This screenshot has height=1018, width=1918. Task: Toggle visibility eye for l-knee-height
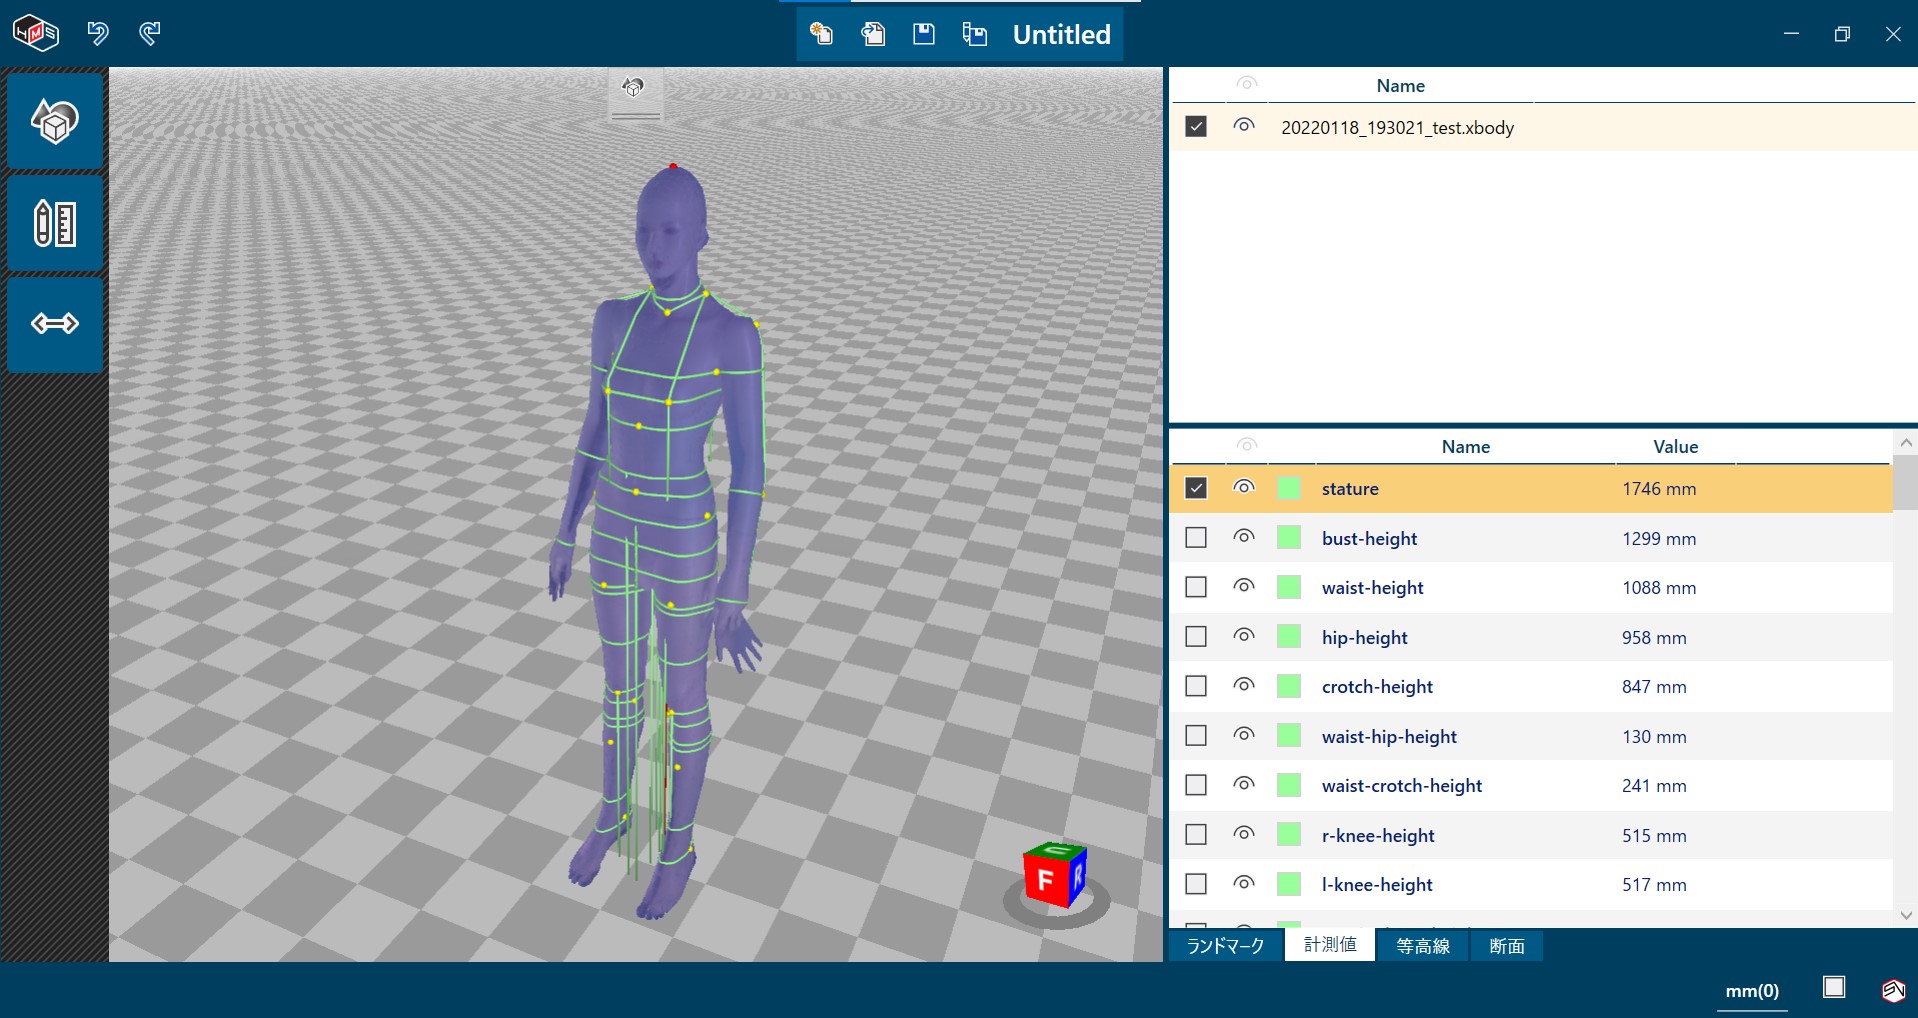(x=1244, y=883)
